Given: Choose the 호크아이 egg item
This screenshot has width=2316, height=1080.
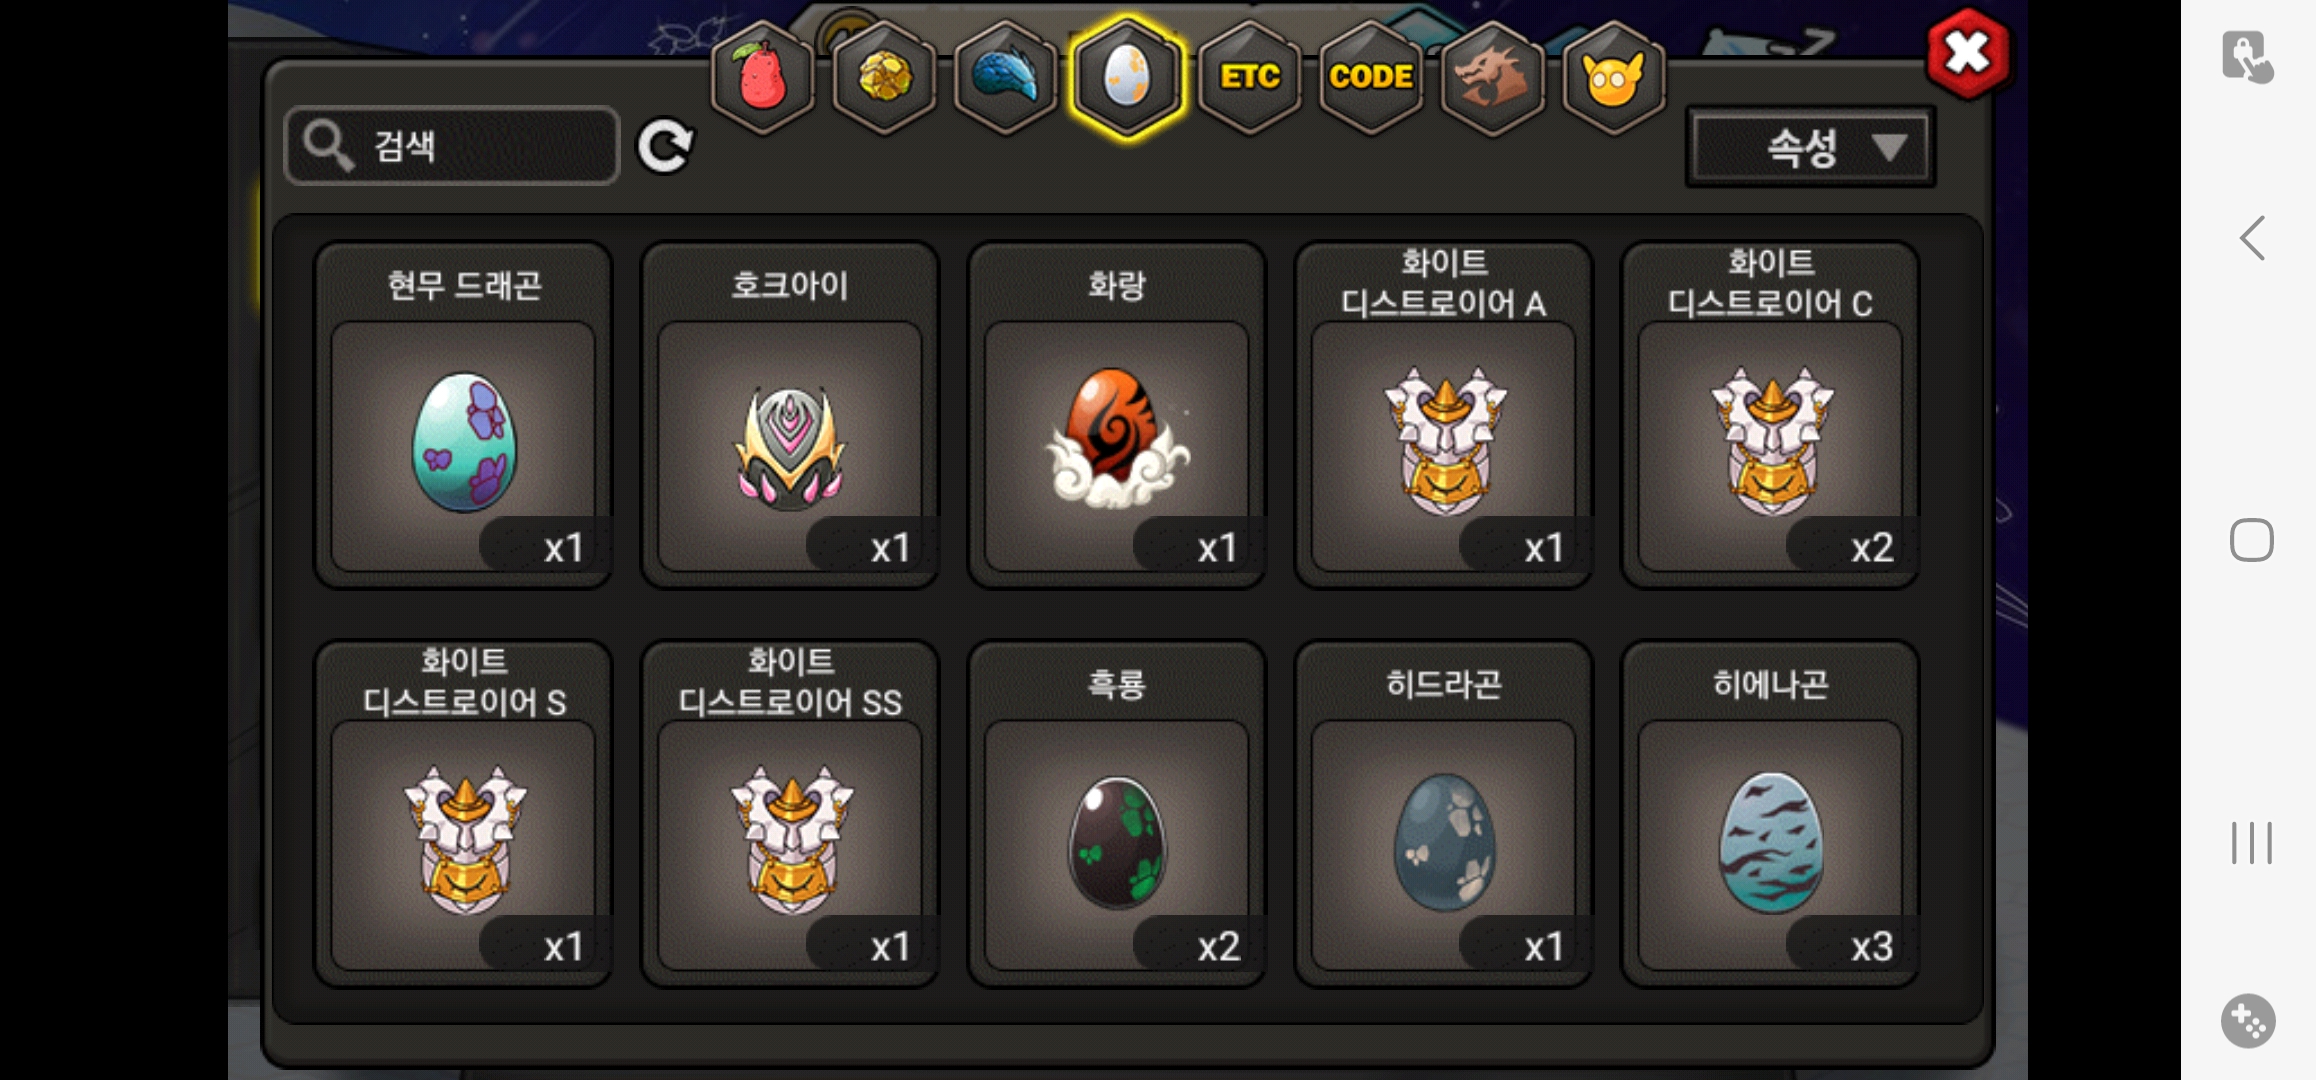Looking at the screenshot, I should [x=790, y=415].
